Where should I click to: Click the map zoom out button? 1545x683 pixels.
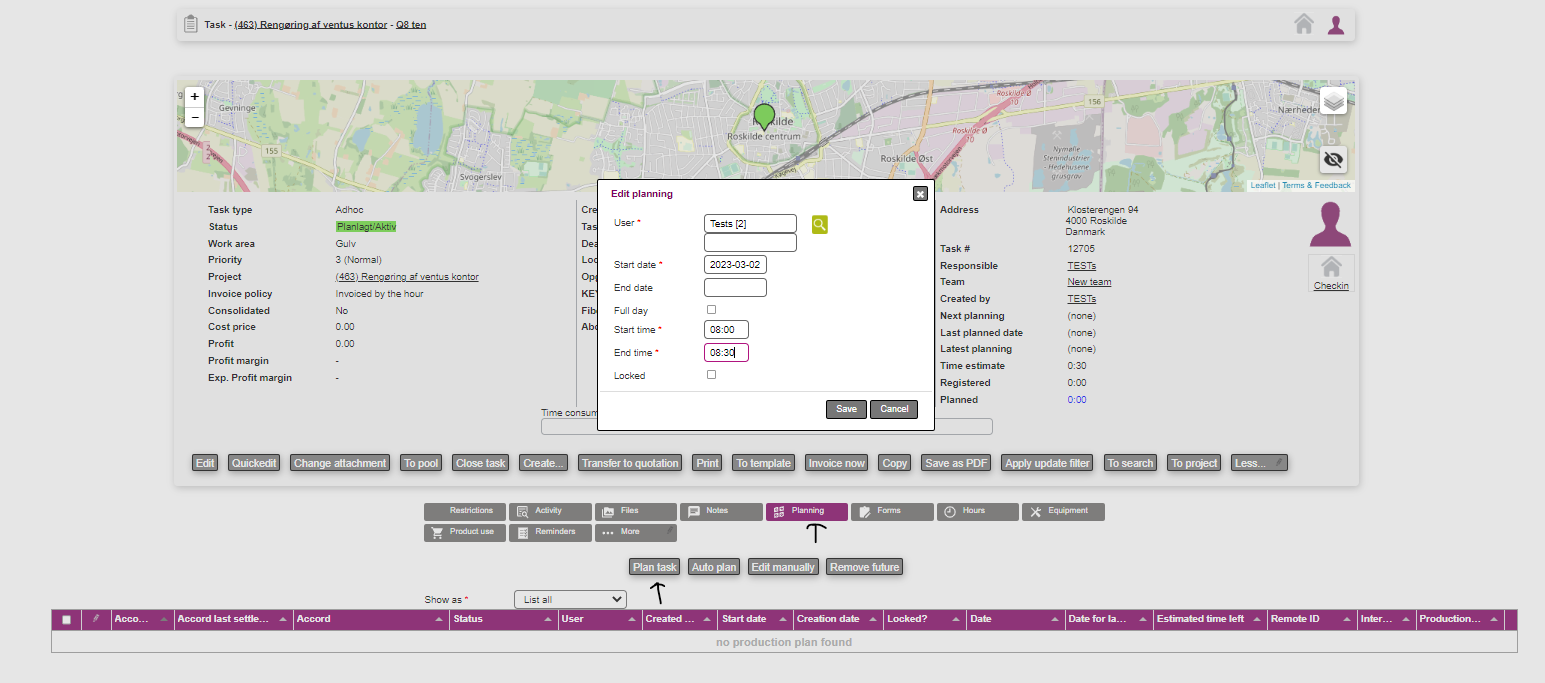pos(195,117)
